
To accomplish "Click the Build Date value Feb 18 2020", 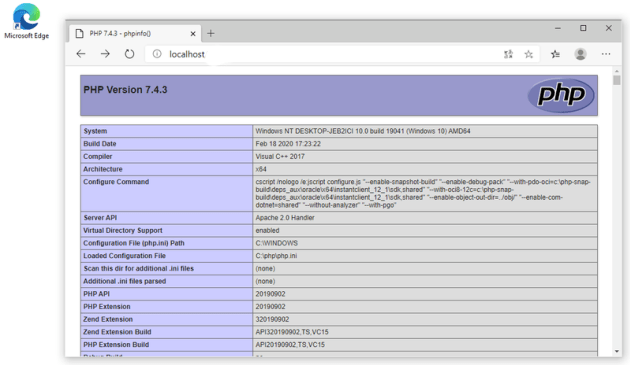I will click(288, 144).
